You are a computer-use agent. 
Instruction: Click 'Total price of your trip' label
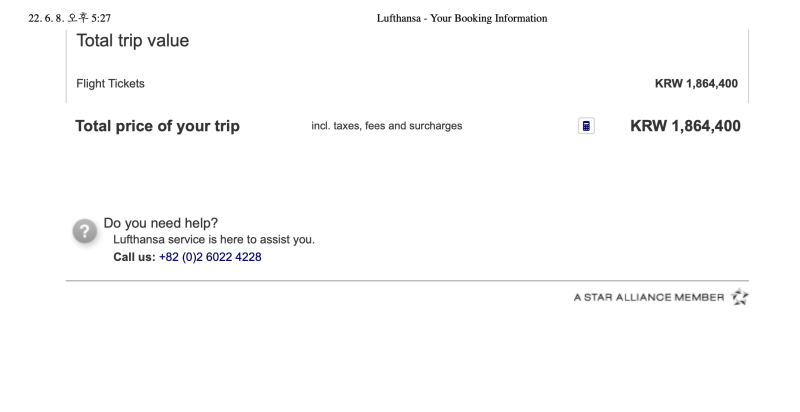click(x=158, y=126)
